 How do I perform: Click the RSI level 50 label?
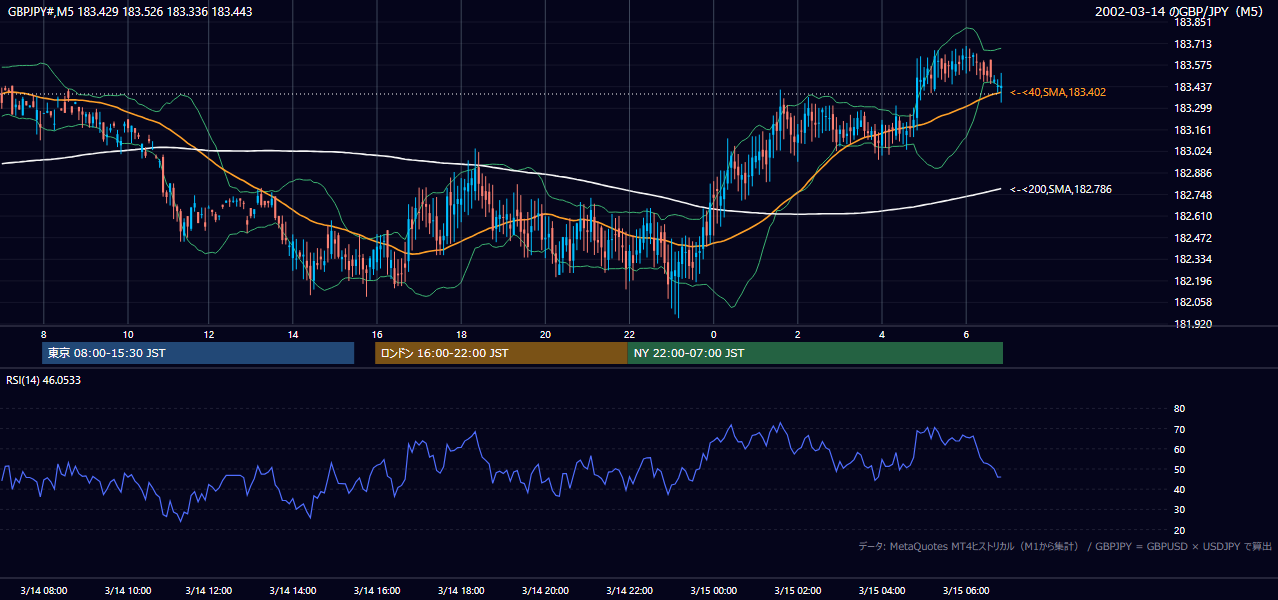[x=1179, y=470]
